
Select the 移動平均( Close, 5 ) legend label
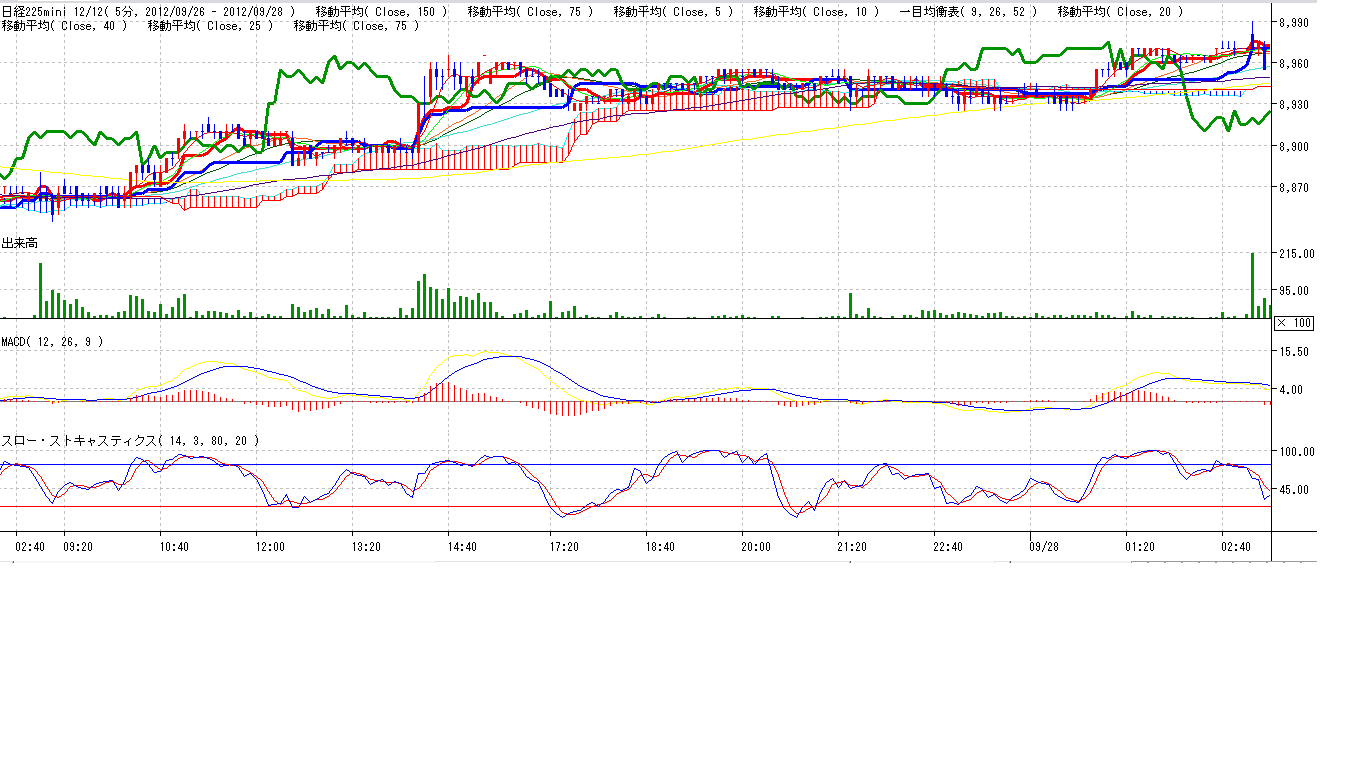673,12
